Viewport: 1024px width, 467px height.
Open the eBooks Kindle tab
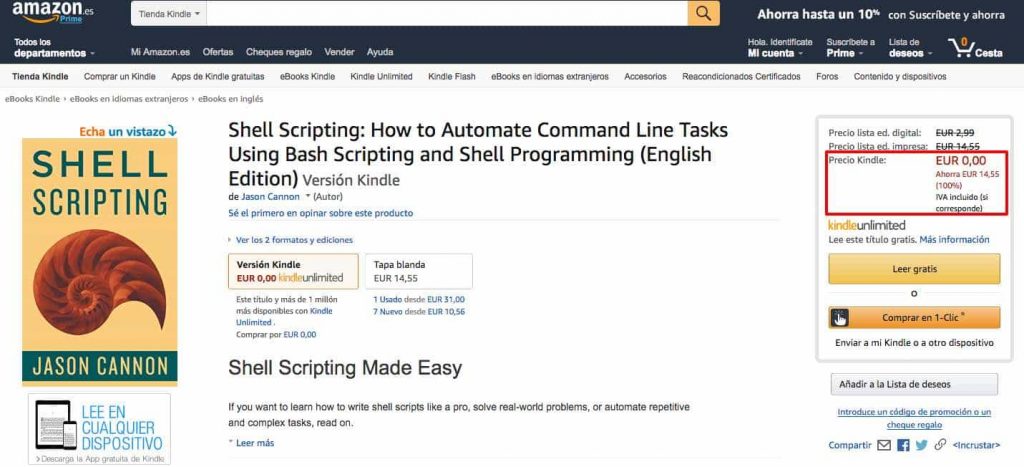[x=307, y=76]
